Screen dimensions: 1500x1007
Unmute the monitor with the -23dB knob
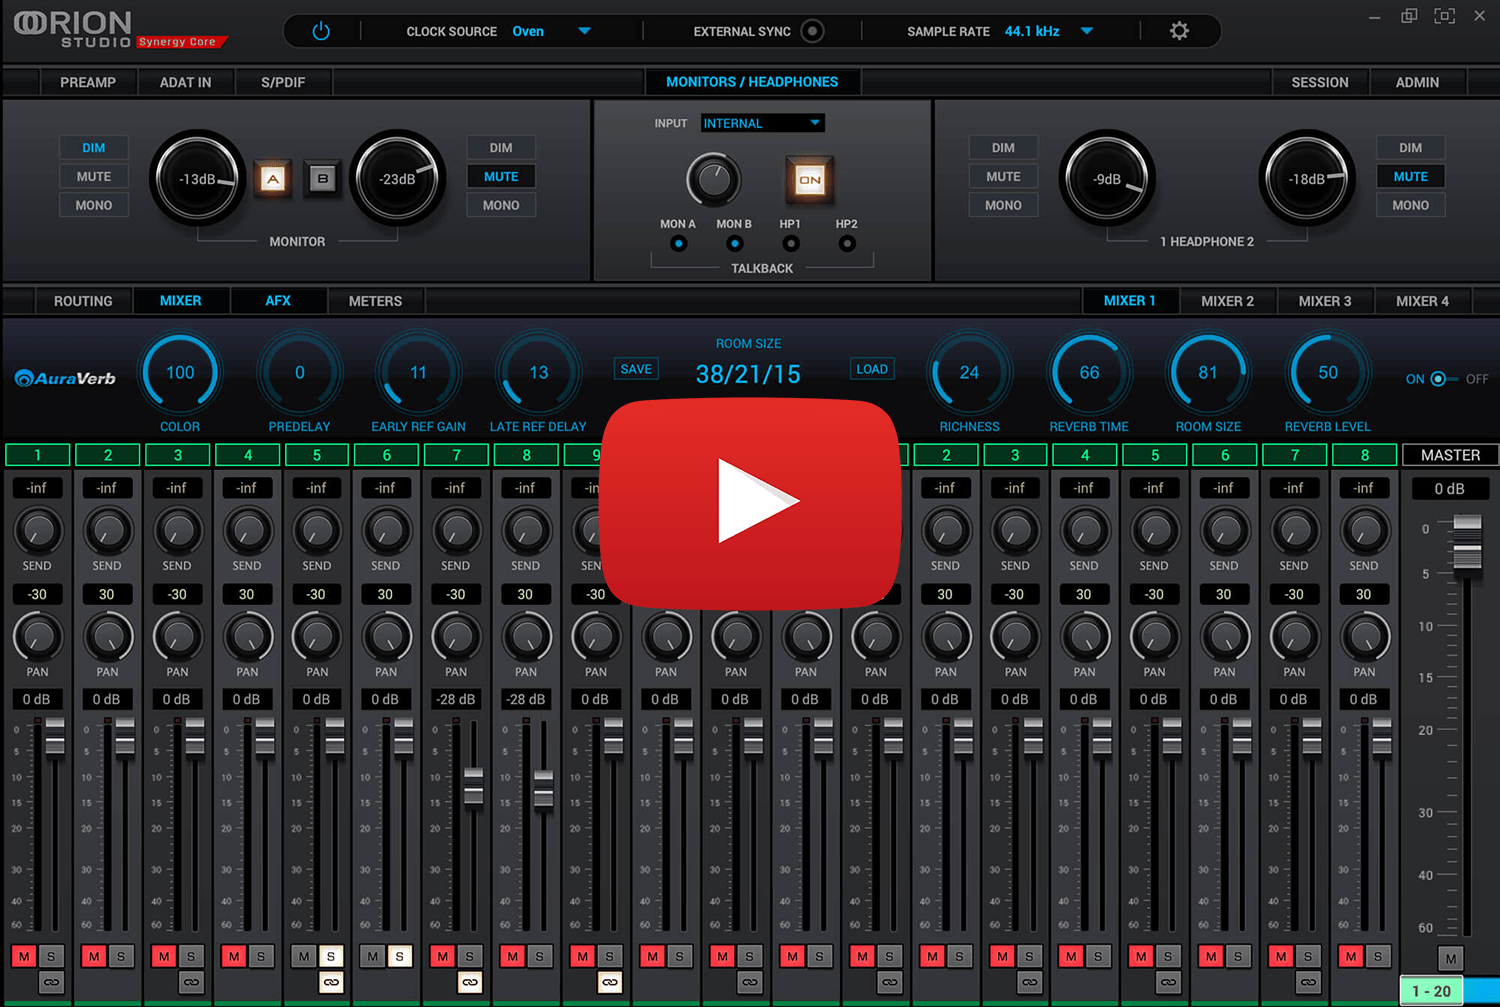[501, 176]
